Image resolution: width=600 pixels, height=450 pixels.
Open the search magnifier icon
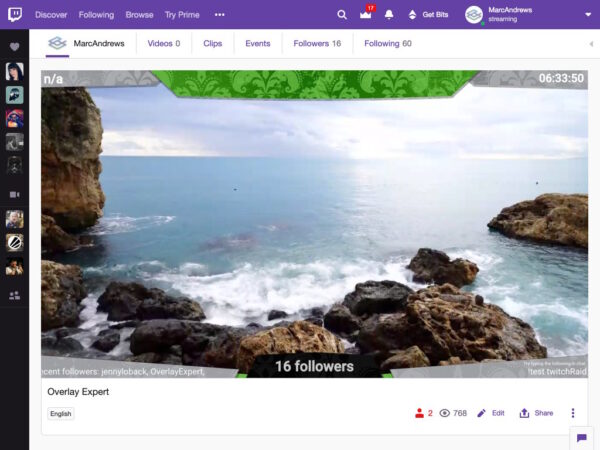[342, 15]
